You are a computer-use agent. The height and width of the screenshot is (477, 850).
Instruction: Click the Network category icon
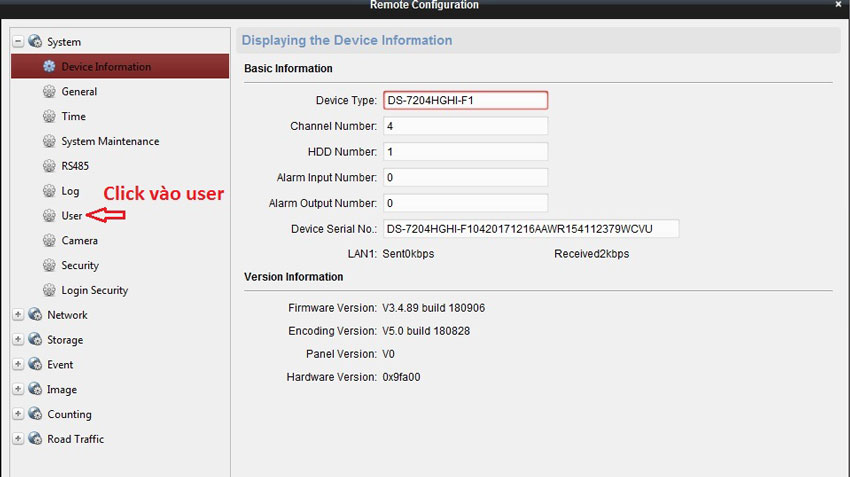(35, 315)
